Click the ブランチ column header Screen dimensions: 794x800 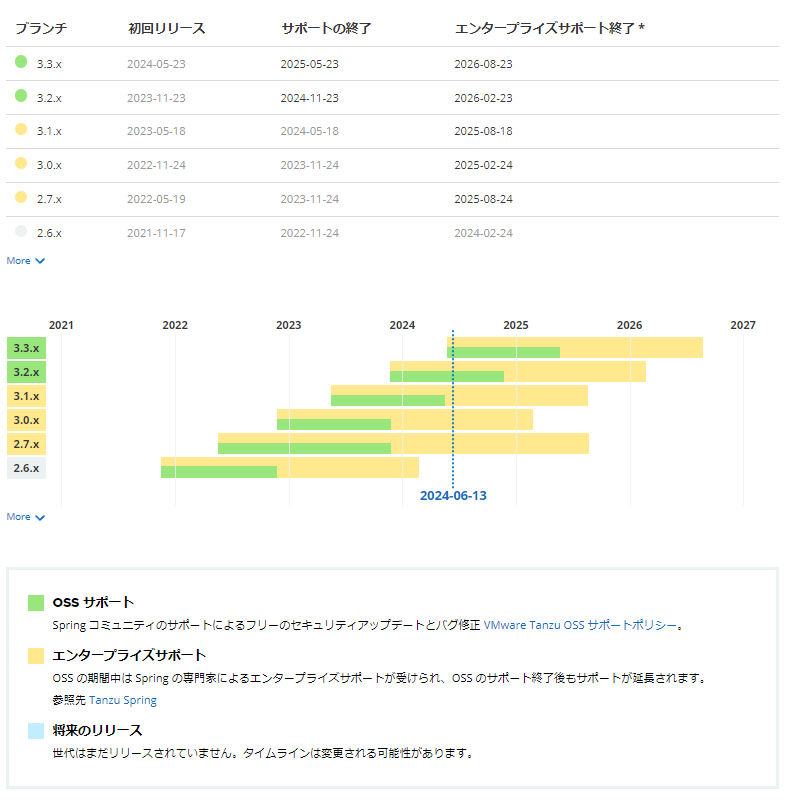tap(41, 28)
